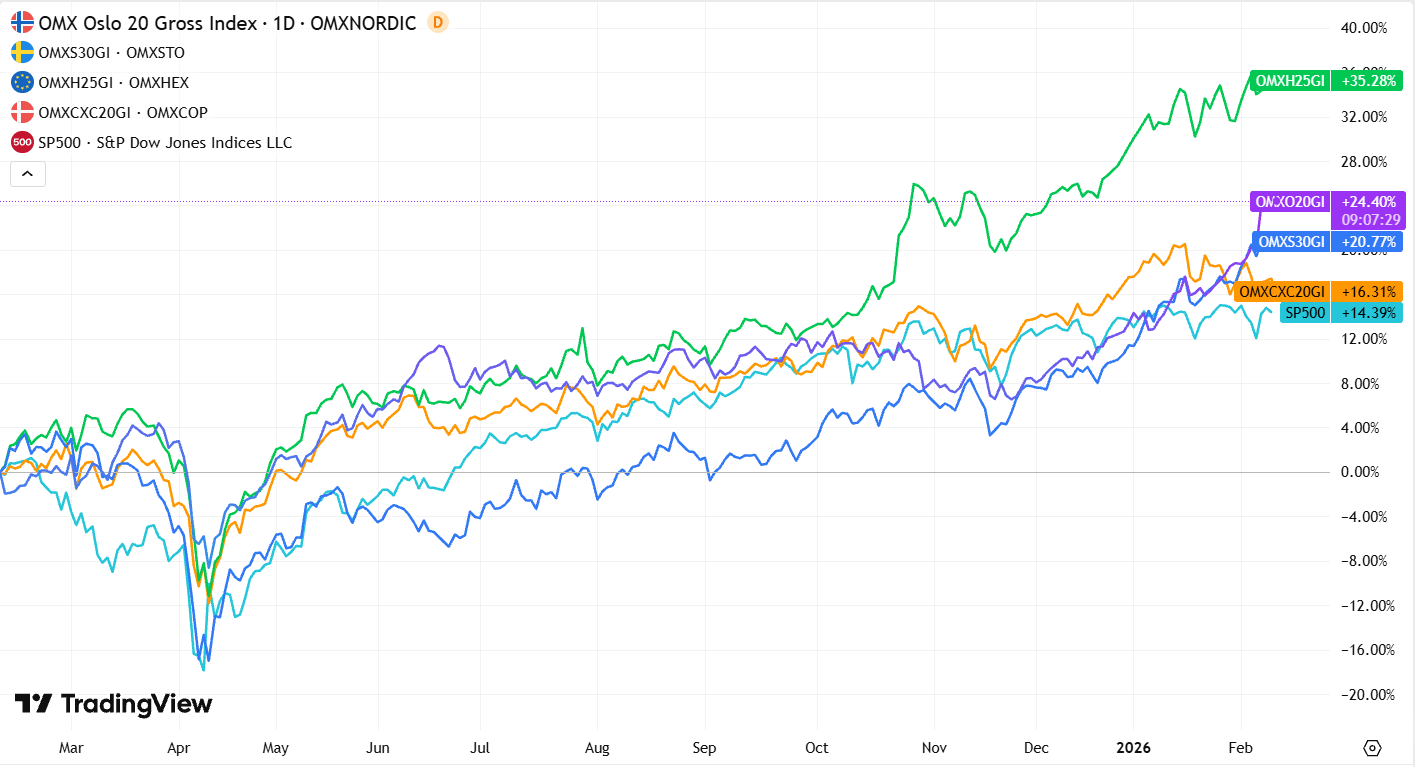
Task: Select the OMXCXC20GI · OMXCOP legend entry
Action: (x=123, y=112)
